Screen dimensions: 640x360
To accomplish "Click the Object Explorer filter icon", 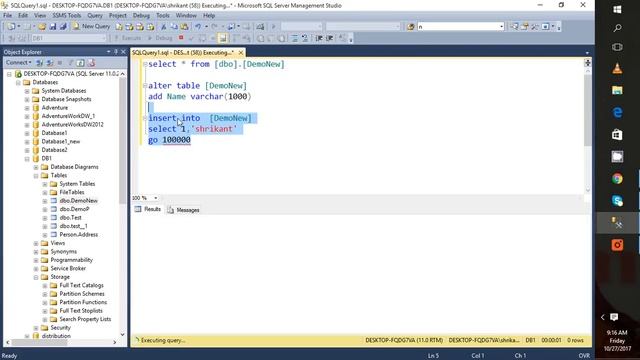I will [x=70, y=63].
